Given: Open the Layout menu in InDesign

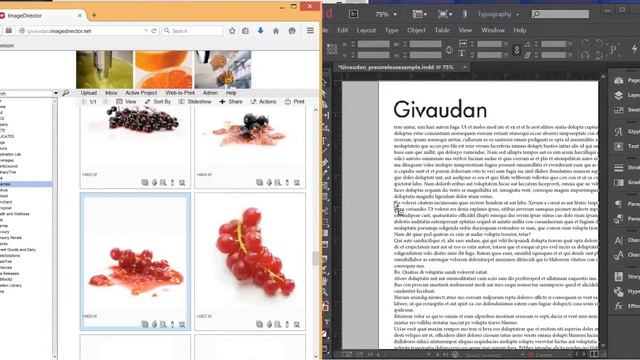Looking at the screenshot, I should (x=366, y=30).
